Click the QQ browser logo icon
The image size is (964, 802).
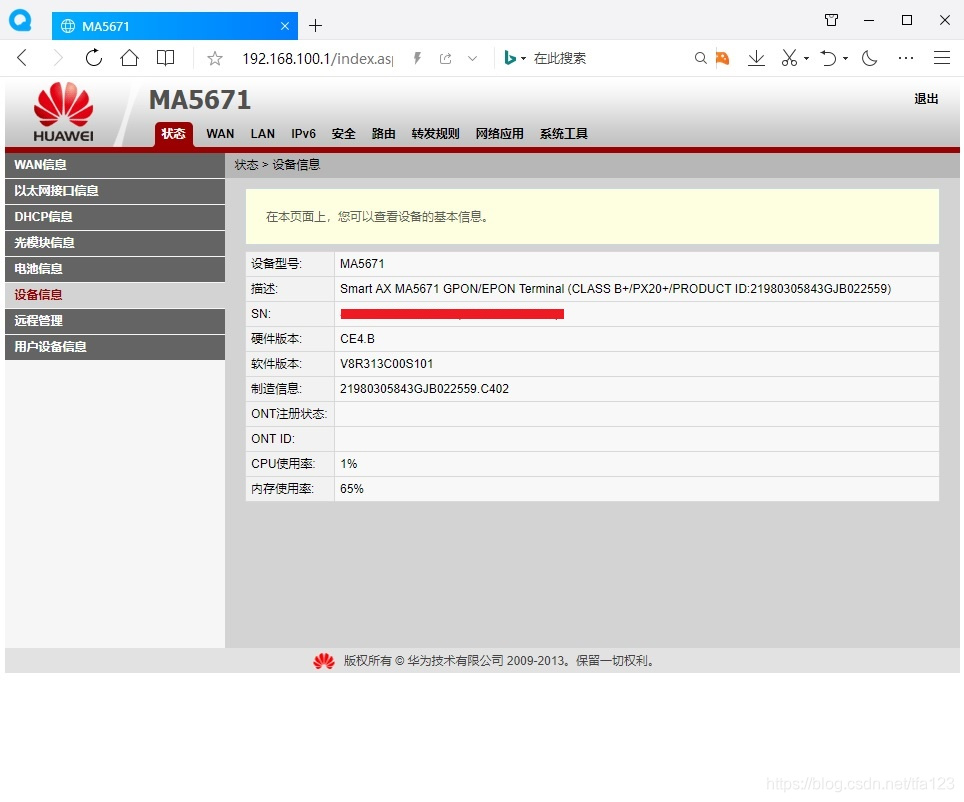click(x=20, y=20)
